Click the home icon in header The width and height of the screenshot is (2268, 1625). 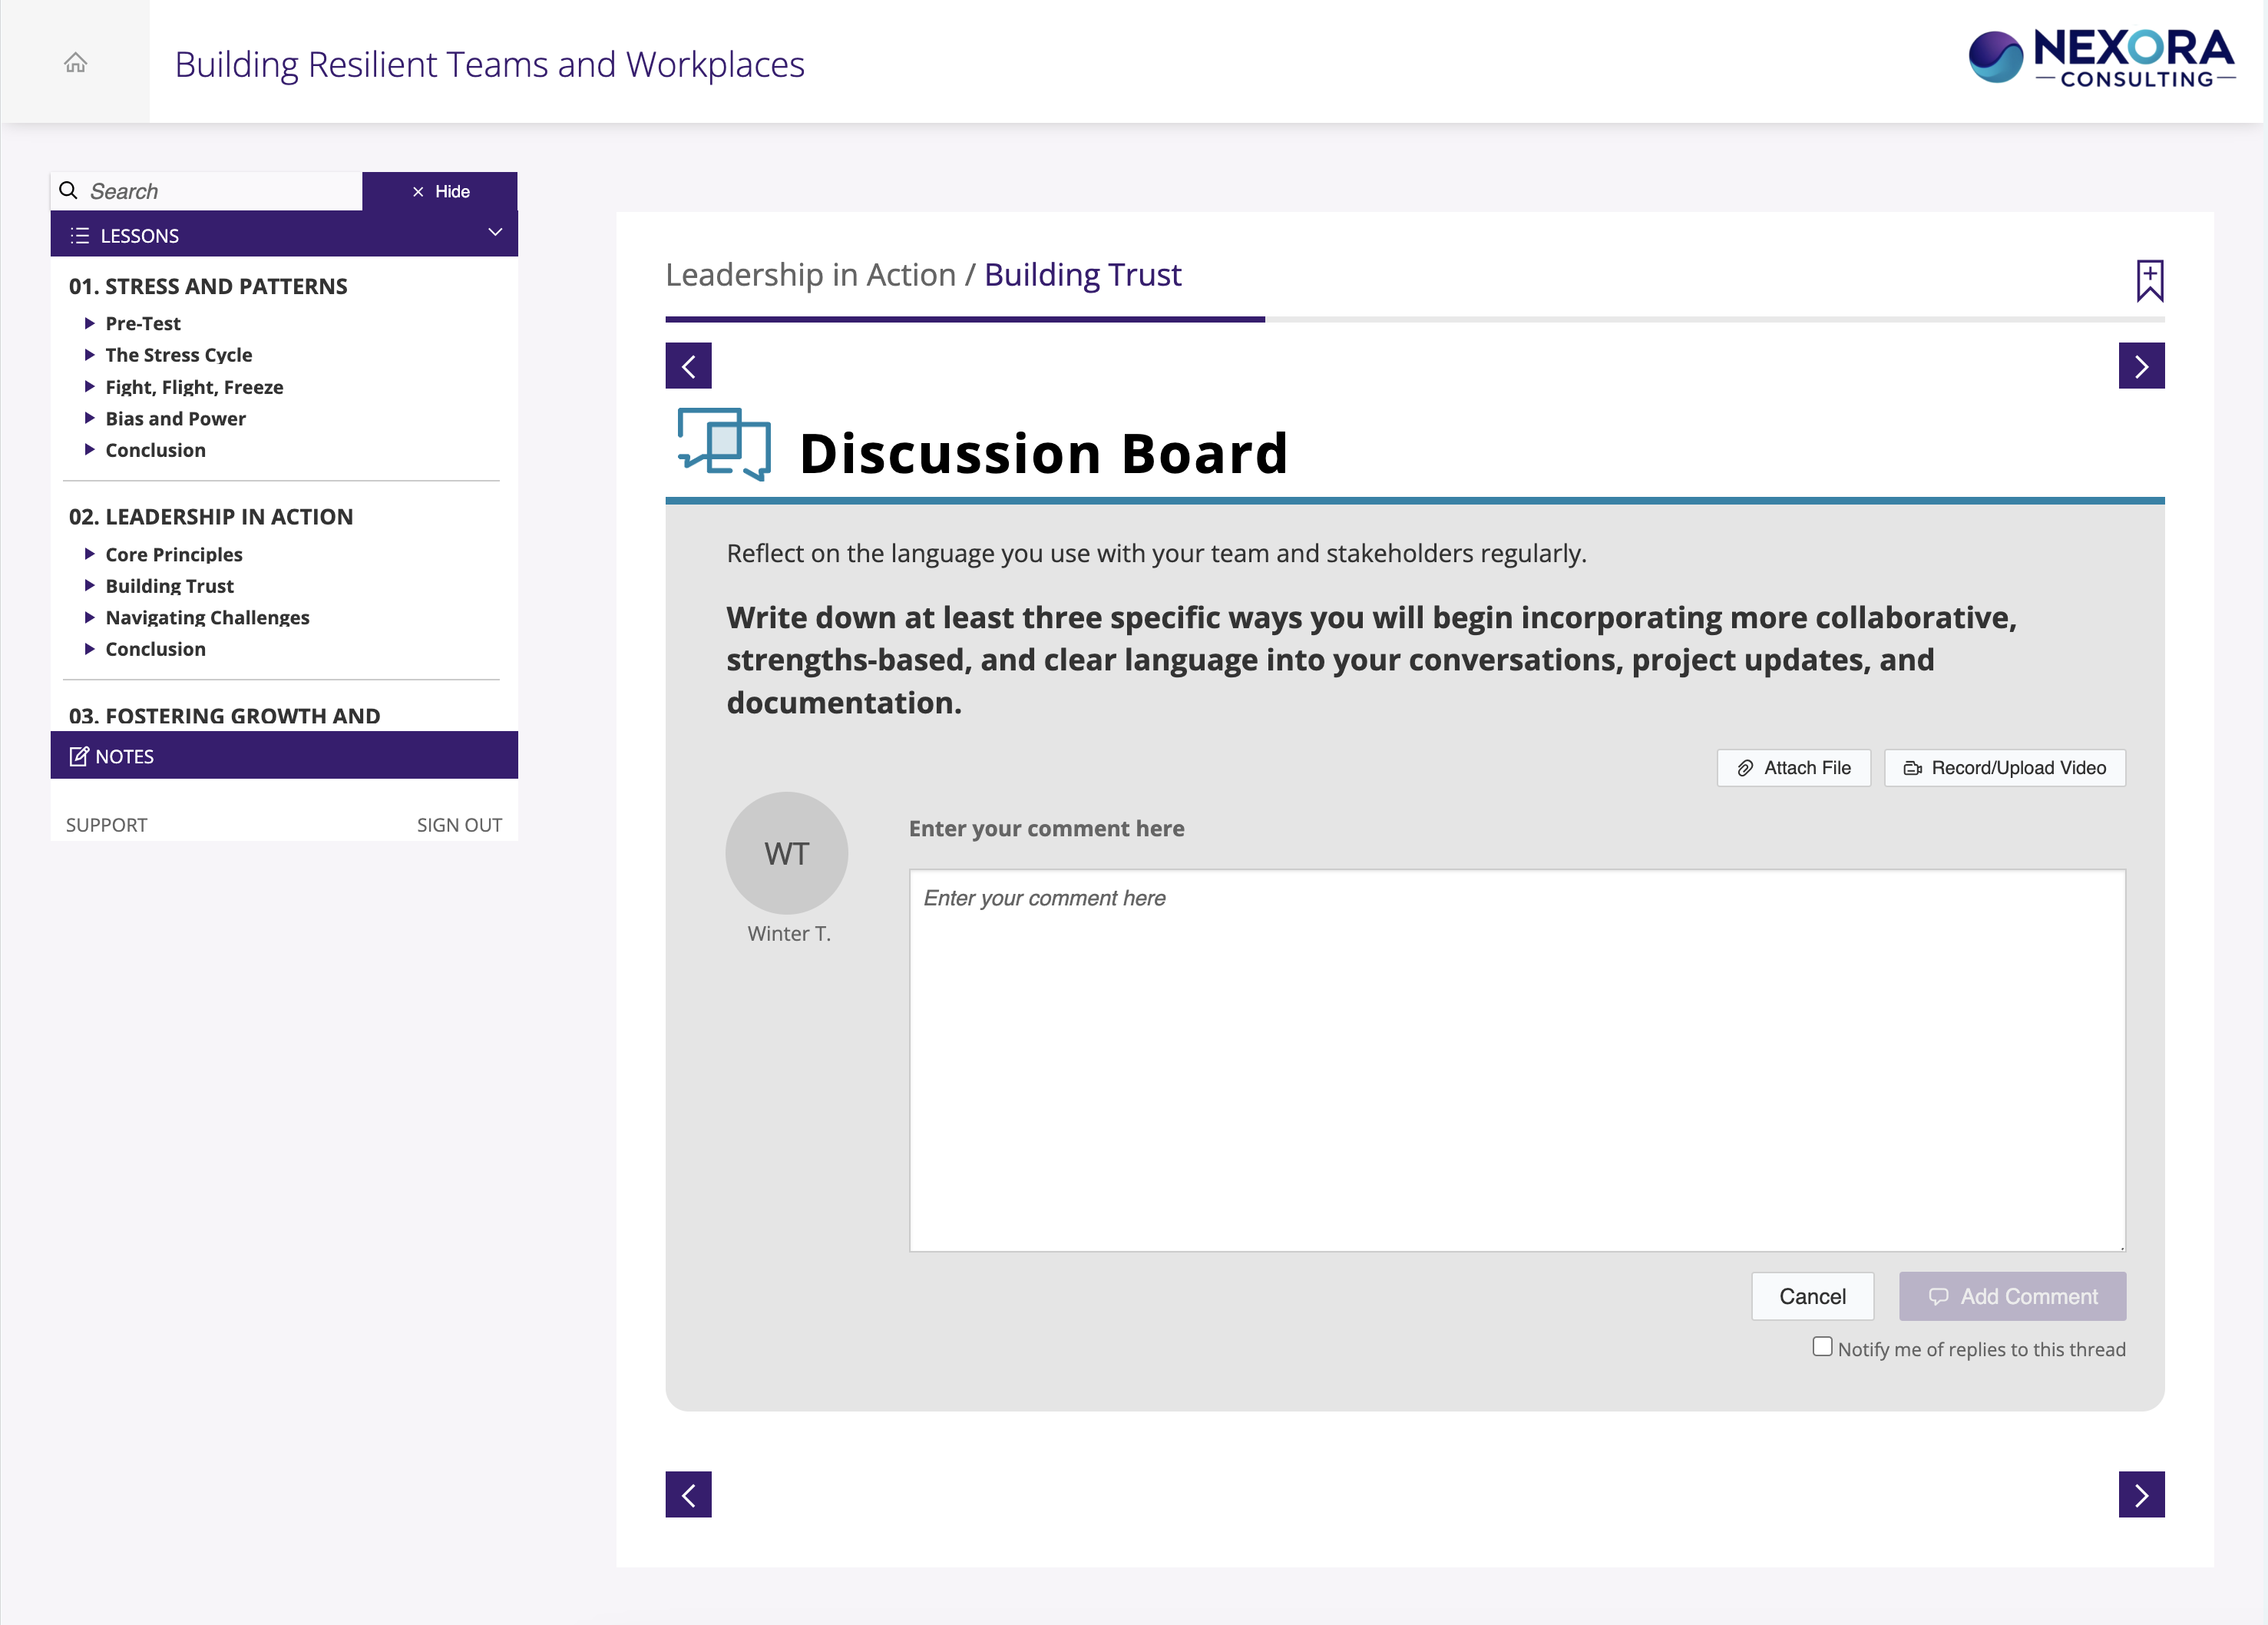tap(75, 63)
